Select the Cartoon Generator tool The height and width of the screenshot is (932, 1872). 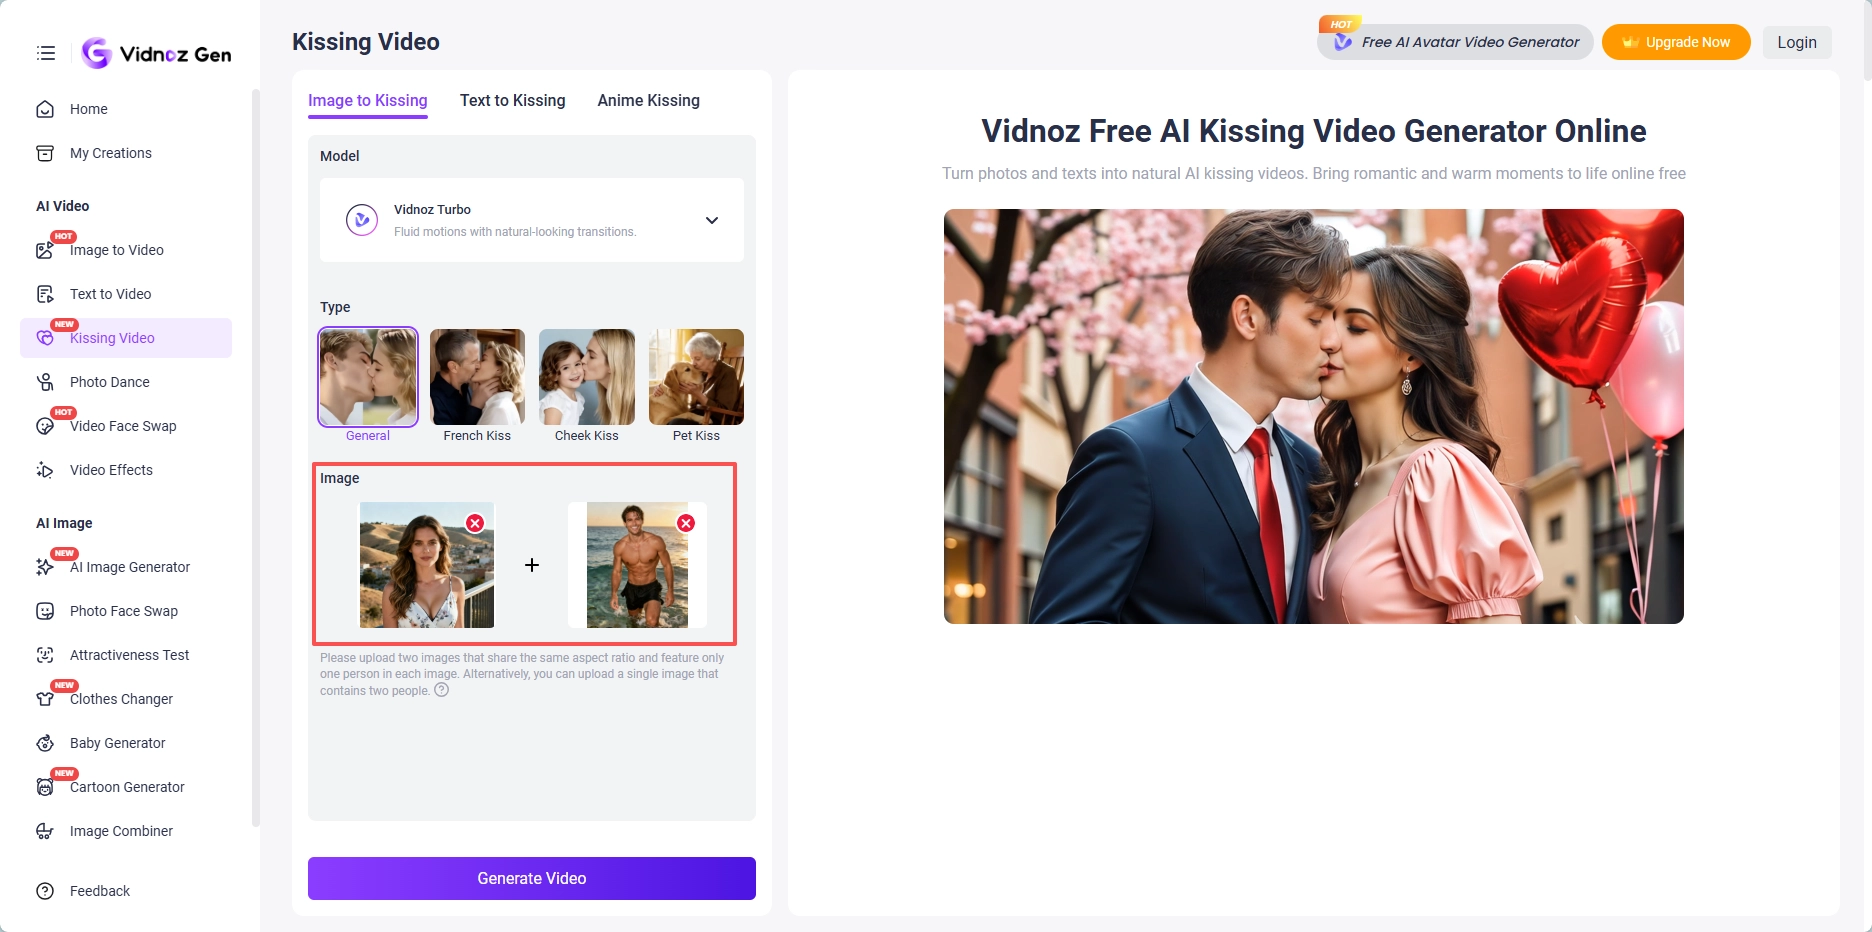click(x=126, y=787)
